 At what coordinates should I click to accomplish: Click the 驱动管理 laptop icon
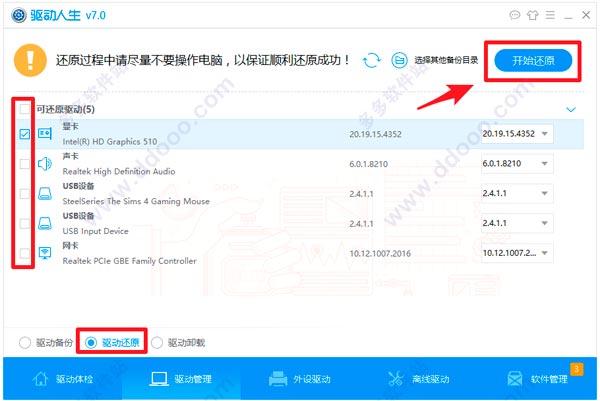pyautogui.click(x=158, y=379)
